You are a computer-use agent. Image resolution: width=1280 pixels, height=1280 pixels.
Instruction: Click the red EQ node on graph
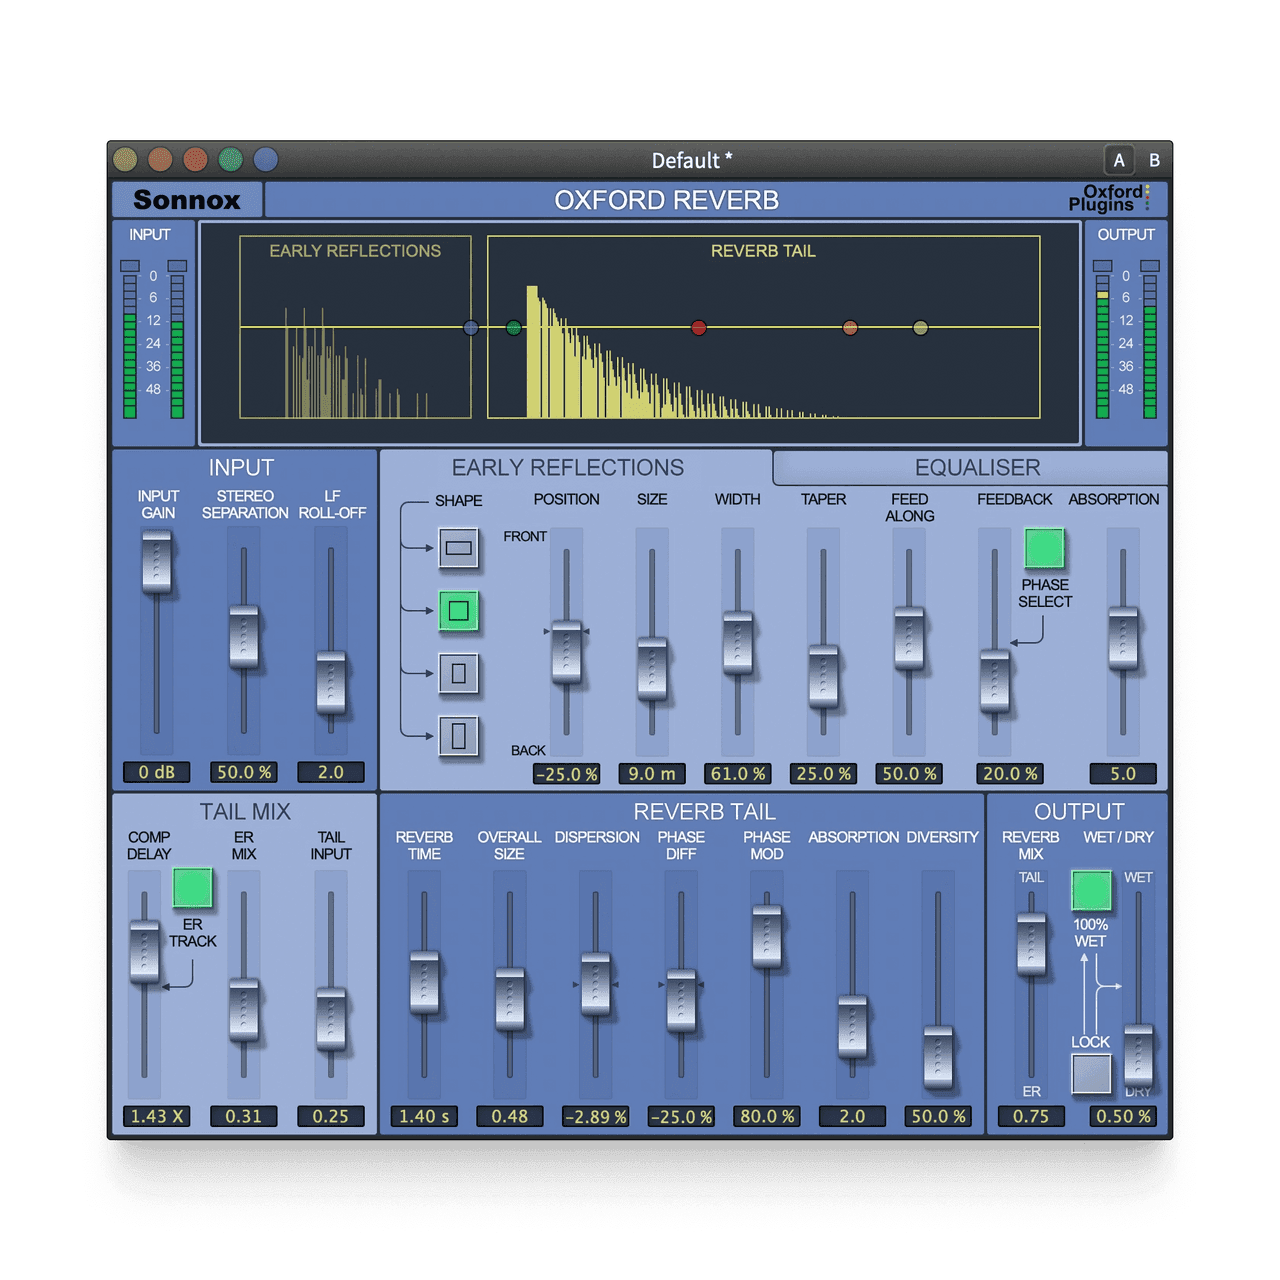click(x=699, y=327)
